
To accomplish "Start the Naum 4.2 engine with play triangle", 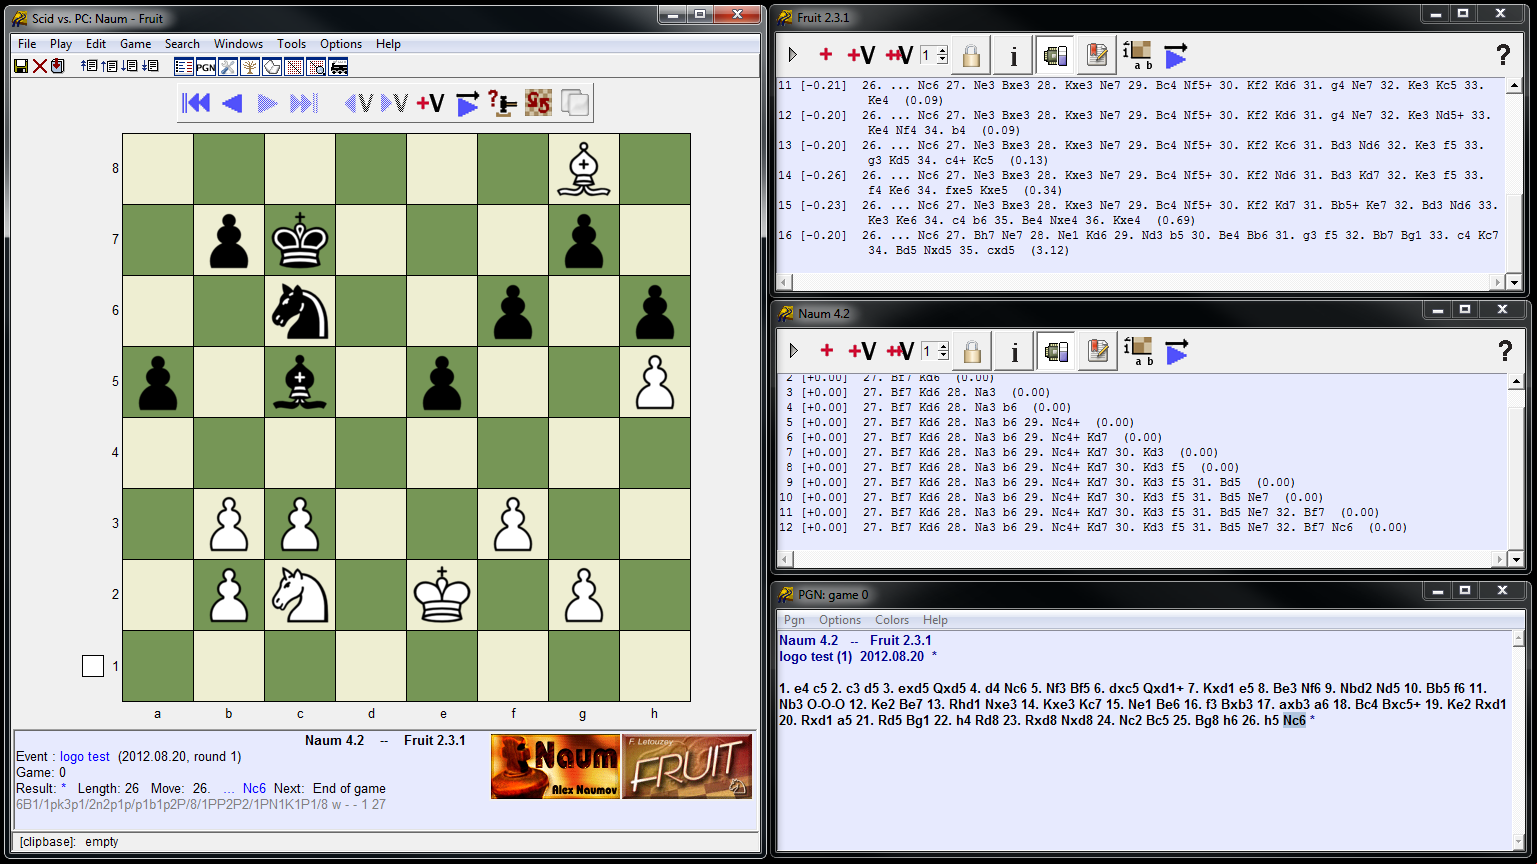I will click(793, 351).
